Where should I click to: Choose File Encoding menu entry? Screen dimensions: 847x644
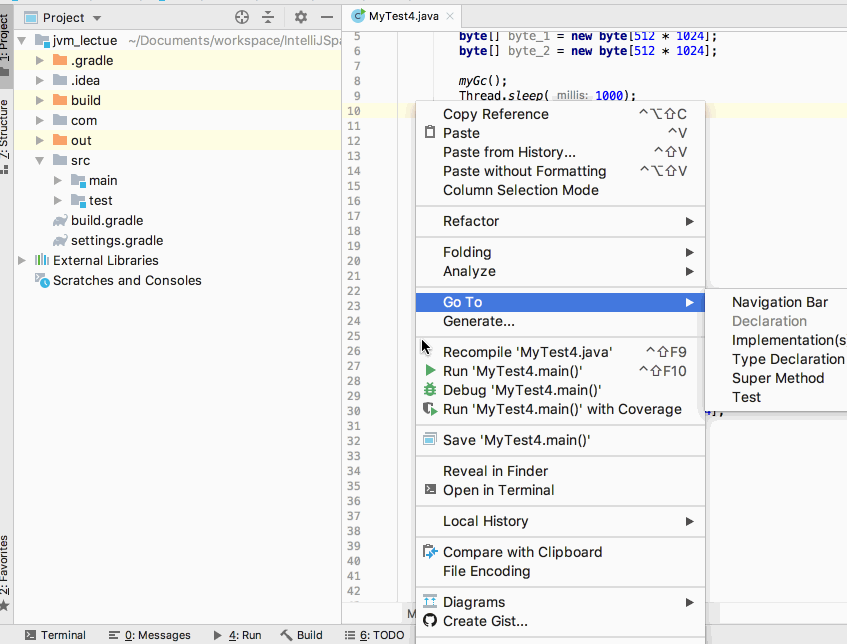pyautogui.click(x=560, y=571)
